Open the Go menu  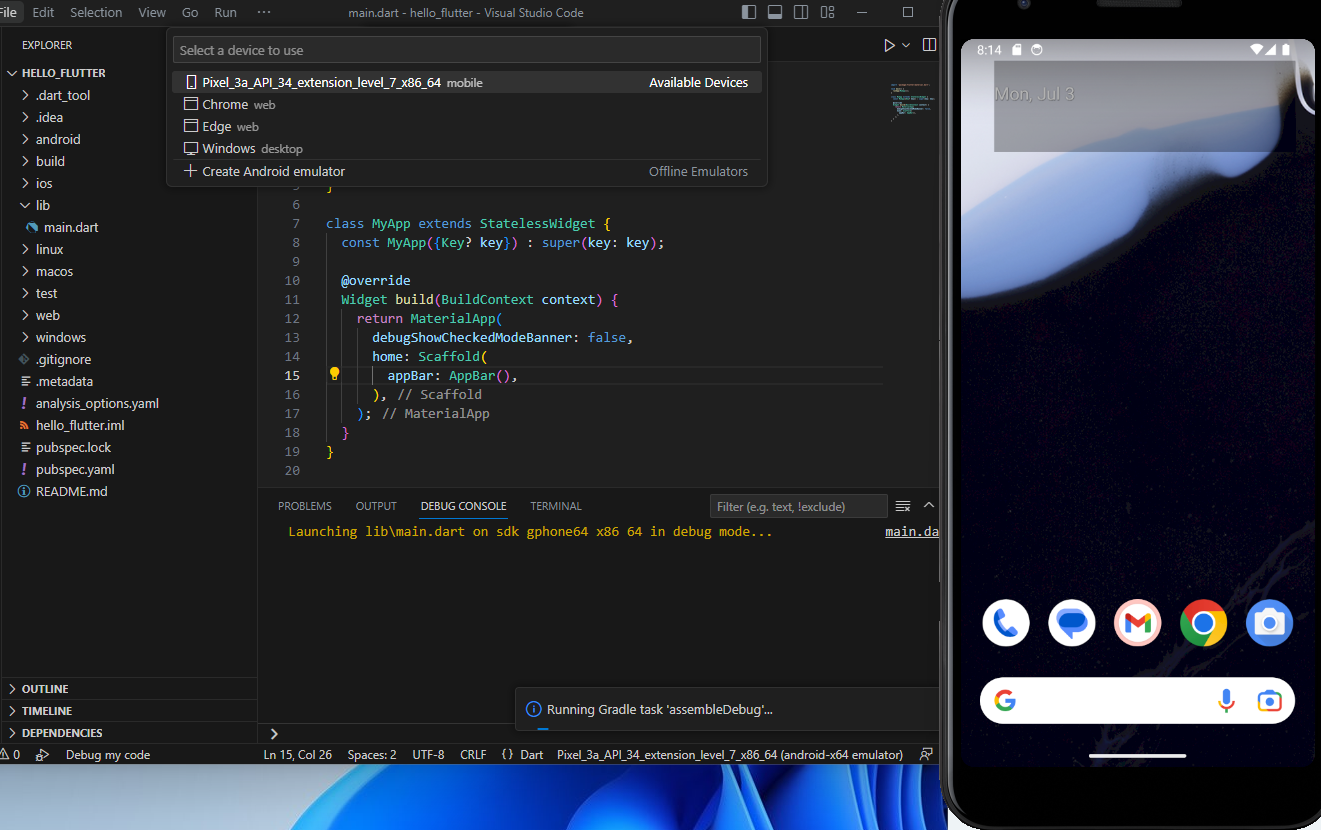click(190, 12)
